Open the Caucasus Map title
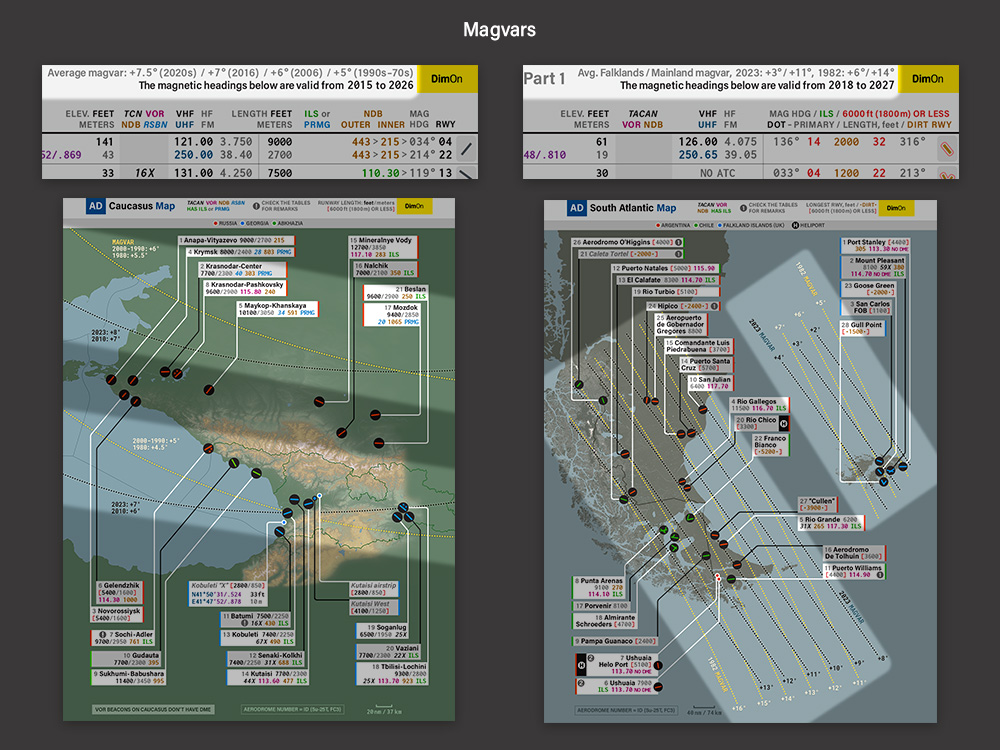 [142, 206]
